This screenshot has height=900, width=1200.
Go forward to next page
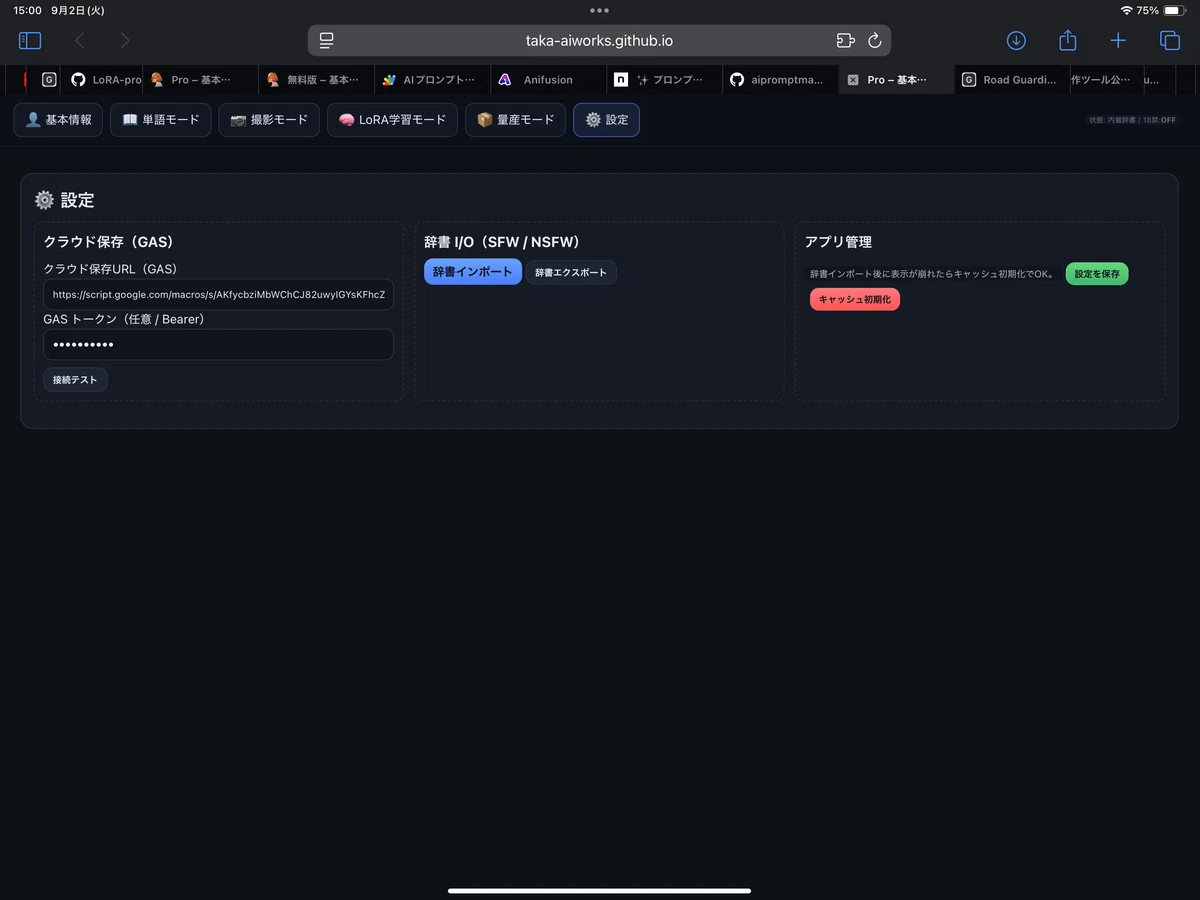click(x=125, y=41)
